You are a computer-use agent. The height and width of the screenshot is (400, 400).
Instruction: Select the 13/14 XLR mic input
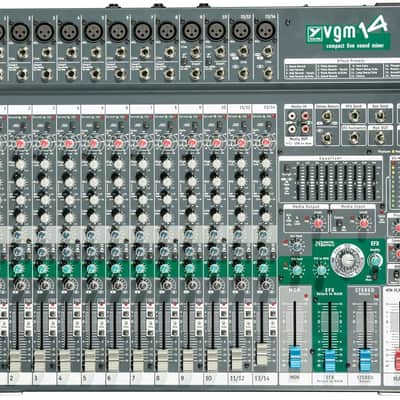coord(266,31)
